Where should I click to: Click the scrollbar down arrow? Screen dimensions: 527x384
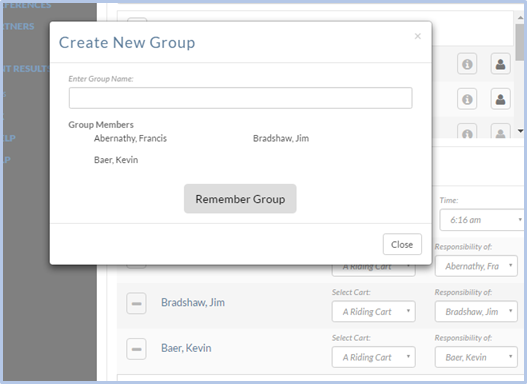point(520,131)
